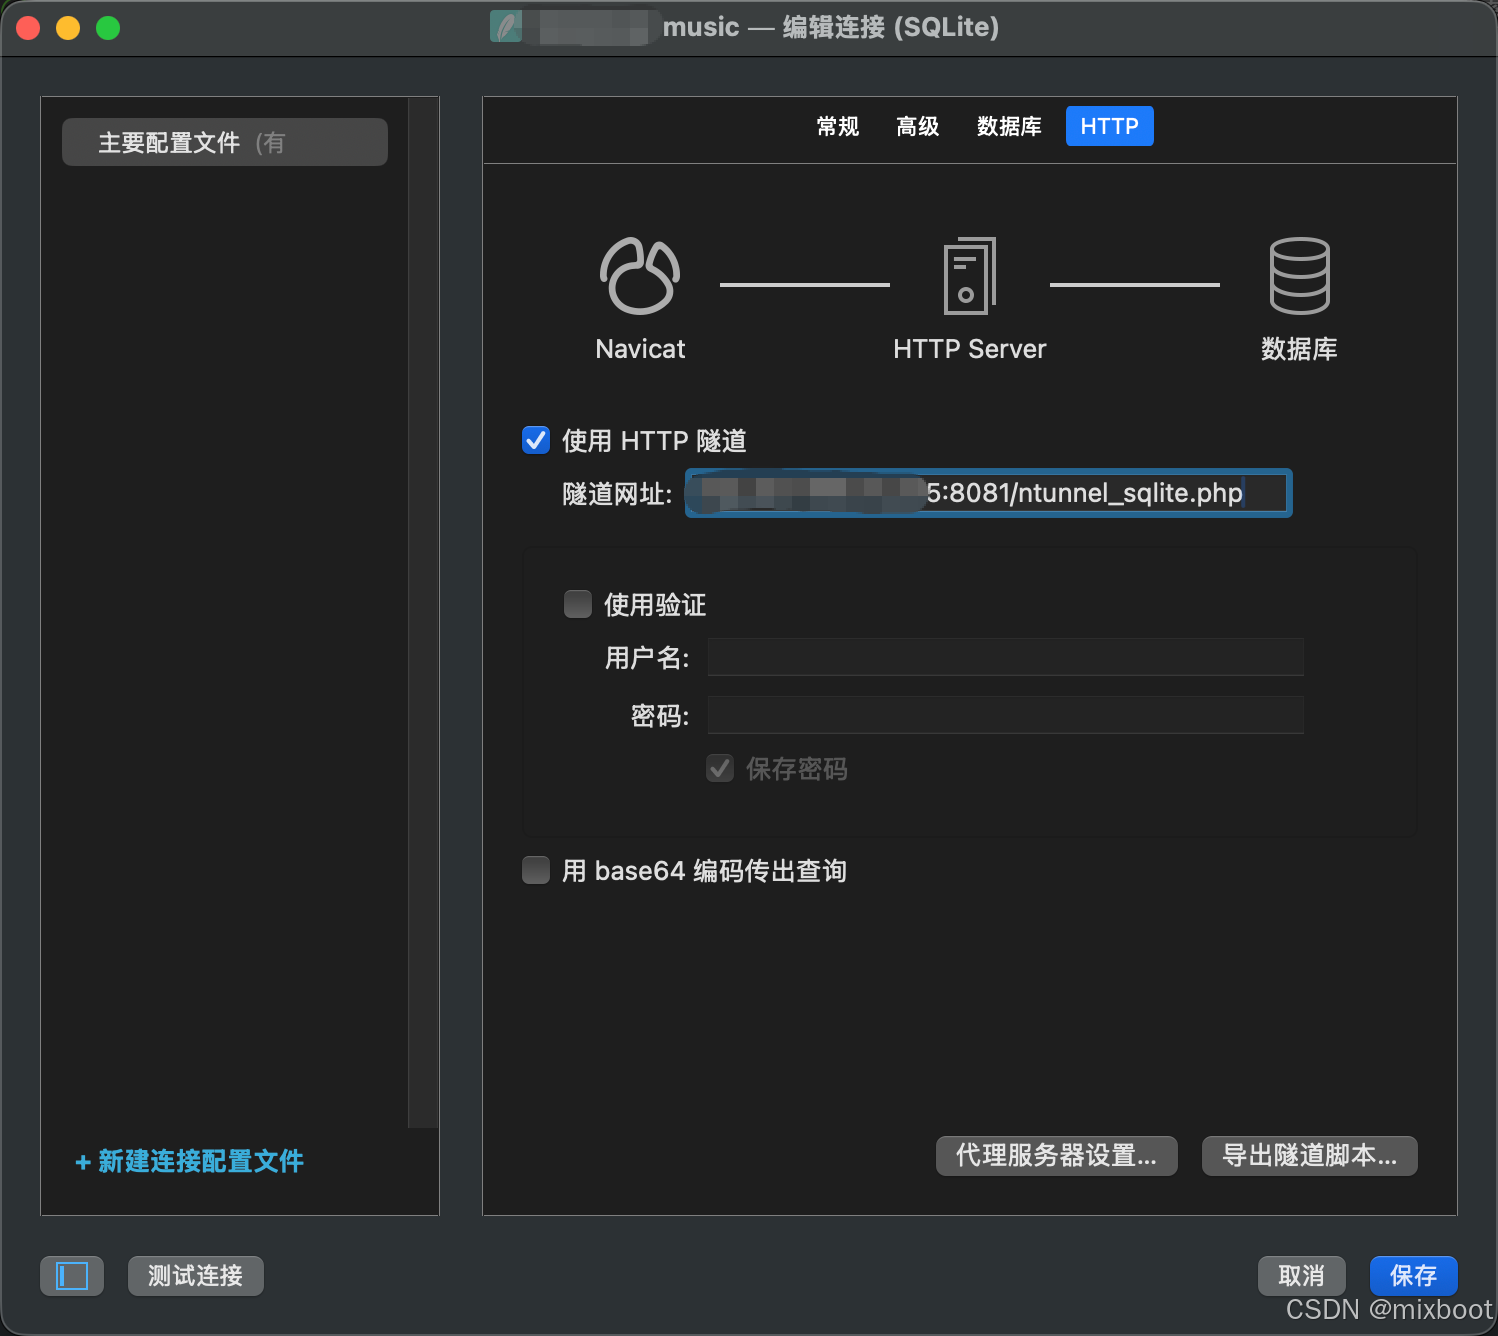Enable base64 编码传出查询 checkbox
Viewport: 1498px width, 1336px height.
pyautogui.click(x=536, y=870)
